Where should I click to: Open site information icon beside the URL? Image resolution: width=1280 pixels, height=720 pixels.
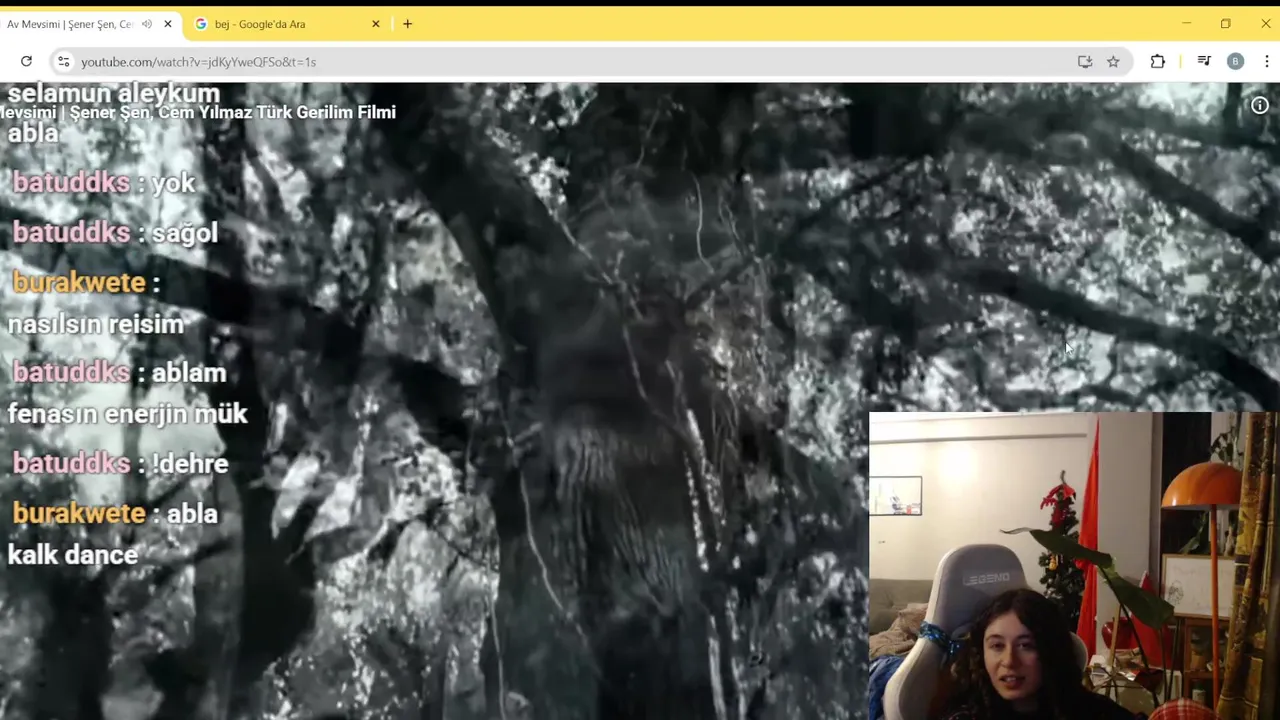point(63,62)
